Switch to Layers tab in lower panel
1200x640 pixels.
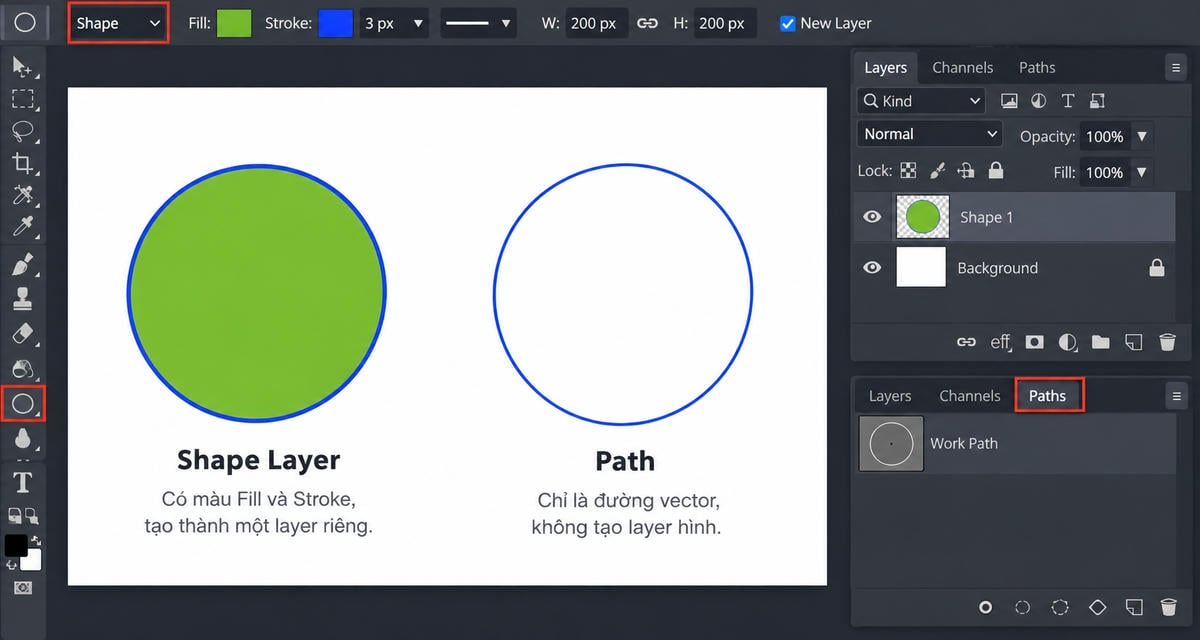[x=890, y=396]
